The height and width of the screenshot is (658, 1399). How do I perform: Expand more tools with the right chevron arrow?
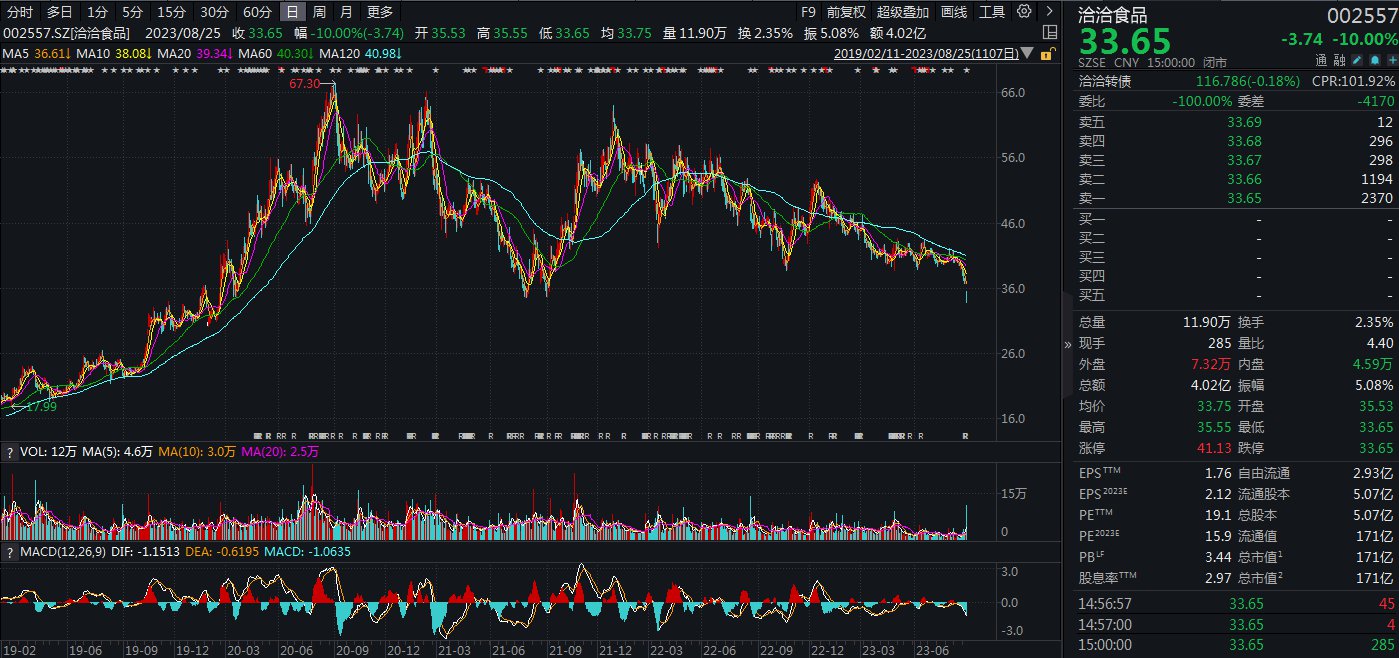(1050, 11)
